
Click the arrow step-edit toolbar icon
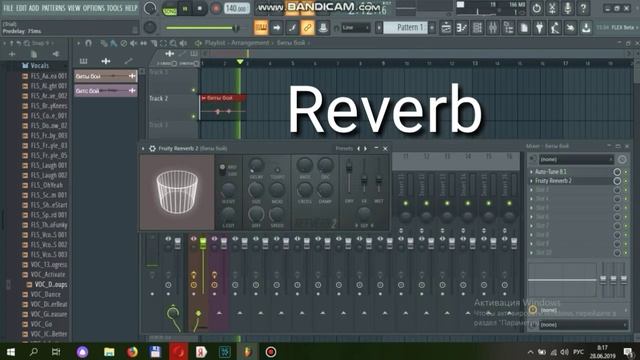[276, 28]
